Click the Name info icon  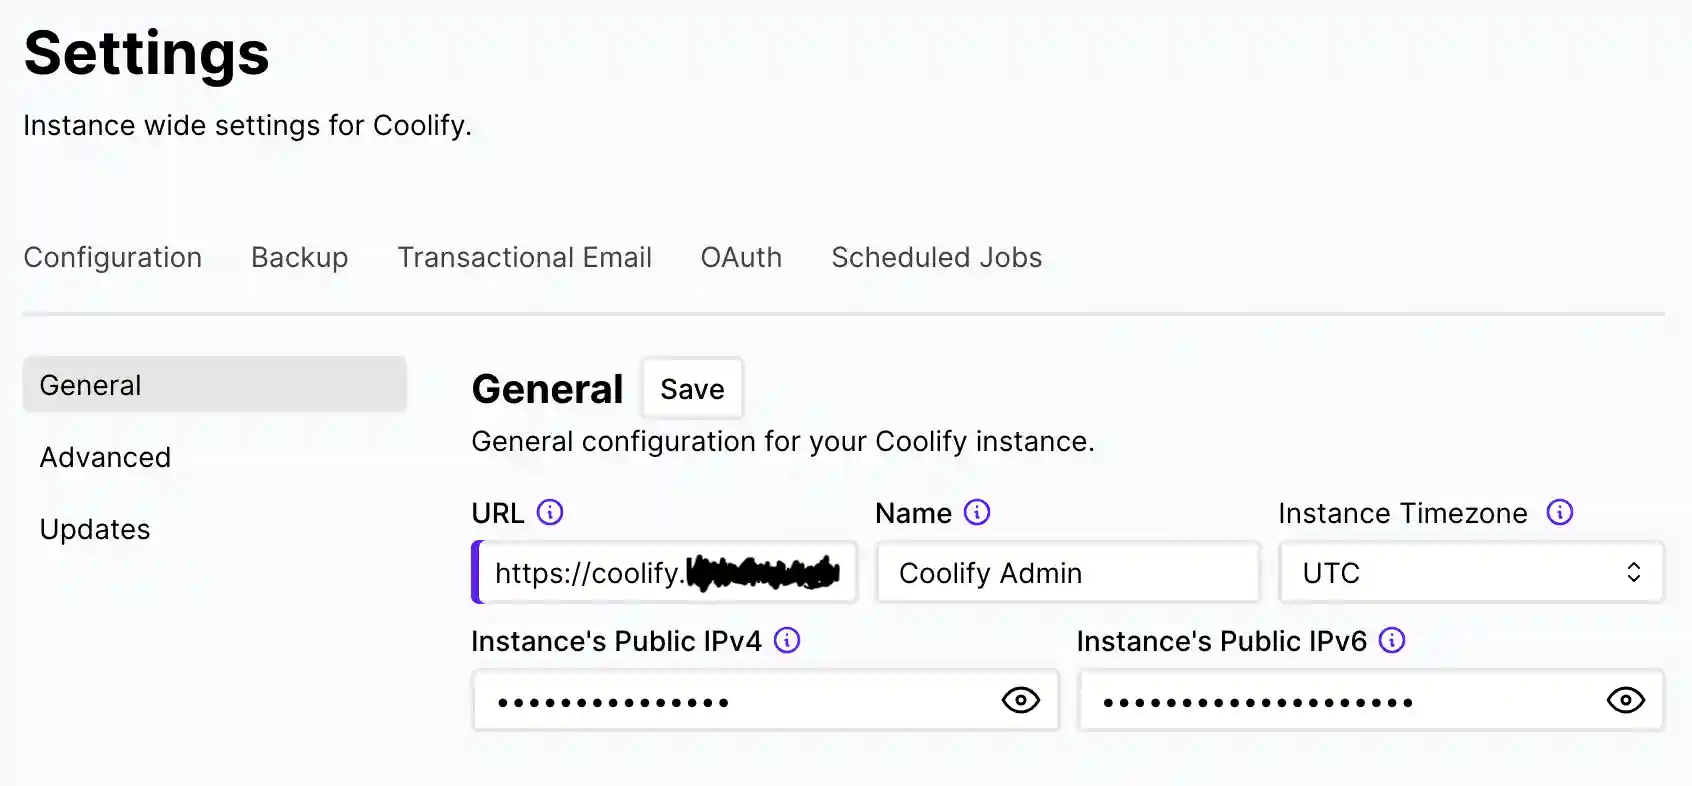(977, 512)
